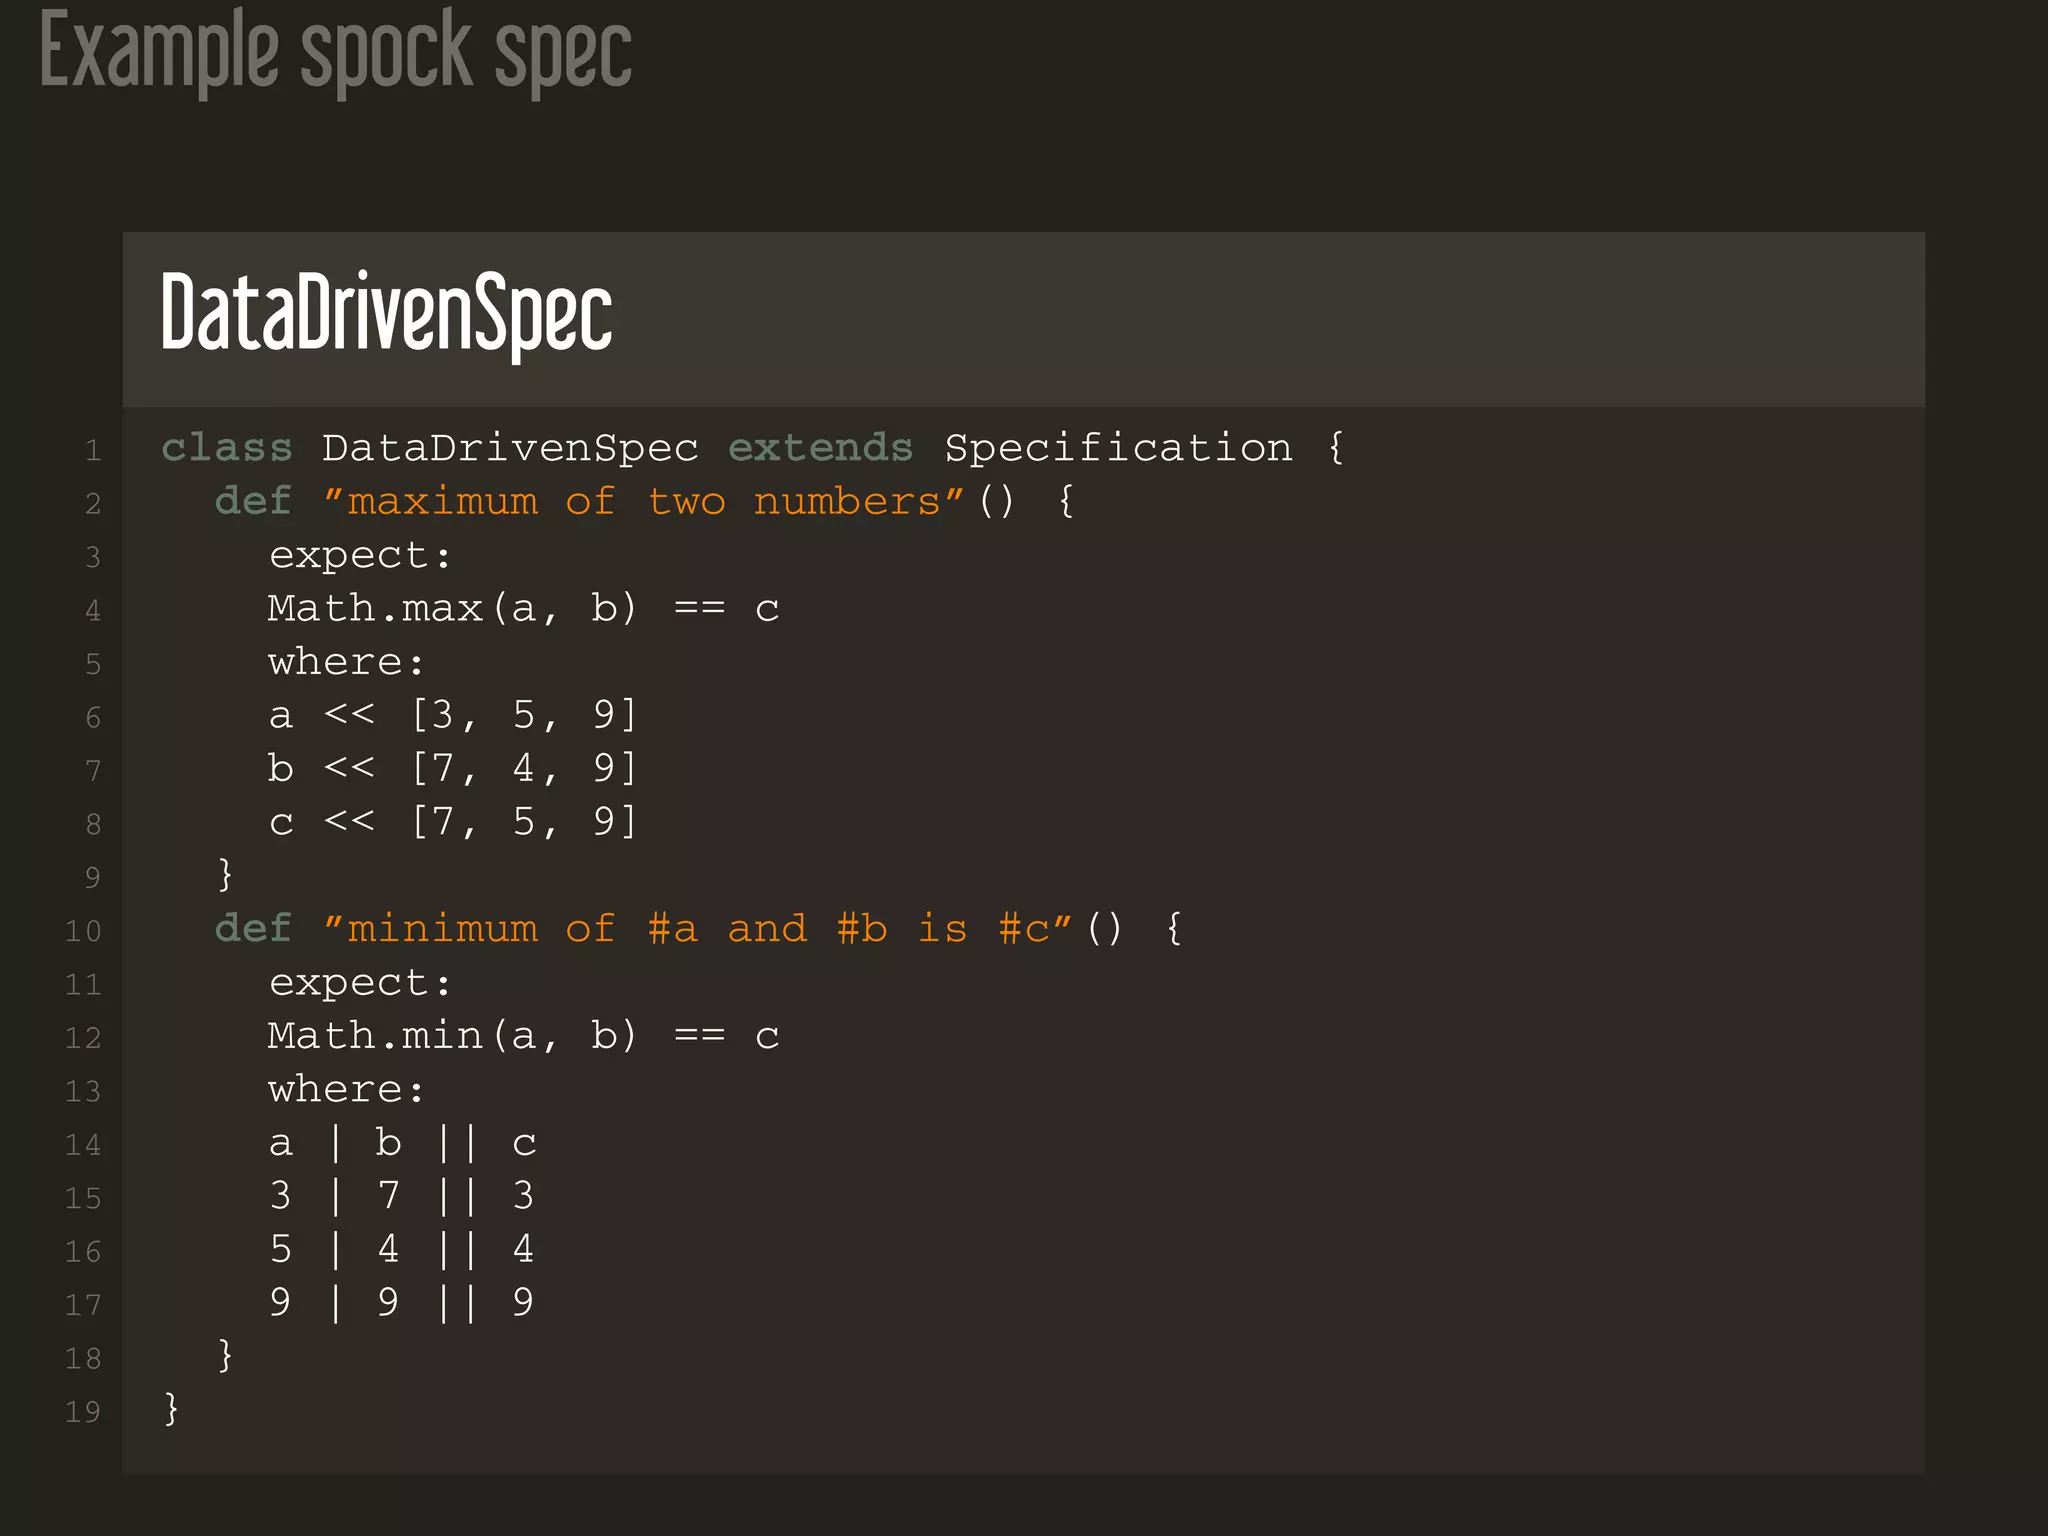The image size is (2048, 1536).
Task: Click line number 19 in the gutter
Action: click(83, 1412)
